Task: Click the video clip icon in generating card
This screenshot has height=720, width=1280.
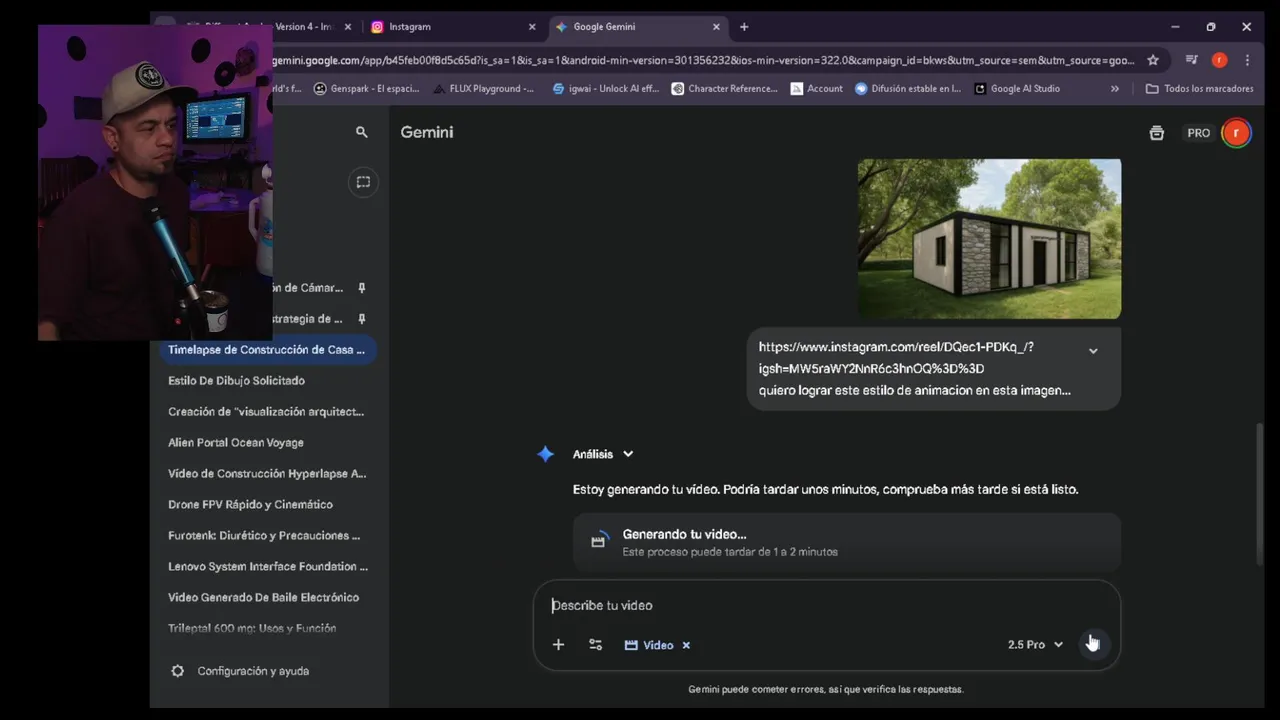Action: [x=598, y=541]
